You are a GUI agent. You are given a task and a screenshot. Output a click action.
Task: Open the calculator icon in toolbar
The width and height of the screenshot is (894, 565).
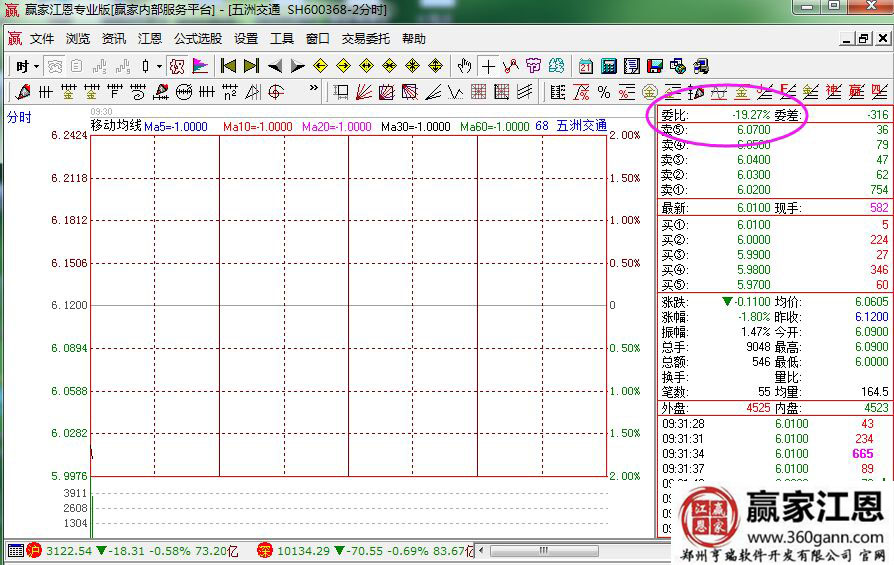coord(609,66)
